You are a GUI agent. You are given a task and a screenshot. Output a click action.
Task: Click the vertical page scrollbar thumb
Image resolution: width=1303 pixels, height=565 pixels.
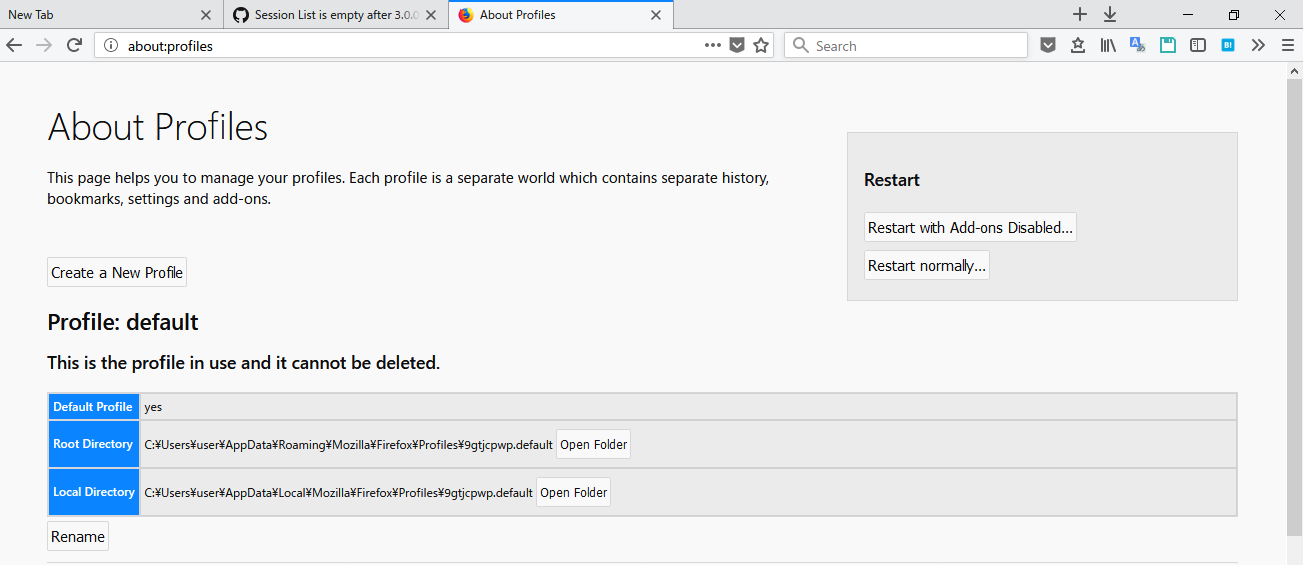point(1294,305)
